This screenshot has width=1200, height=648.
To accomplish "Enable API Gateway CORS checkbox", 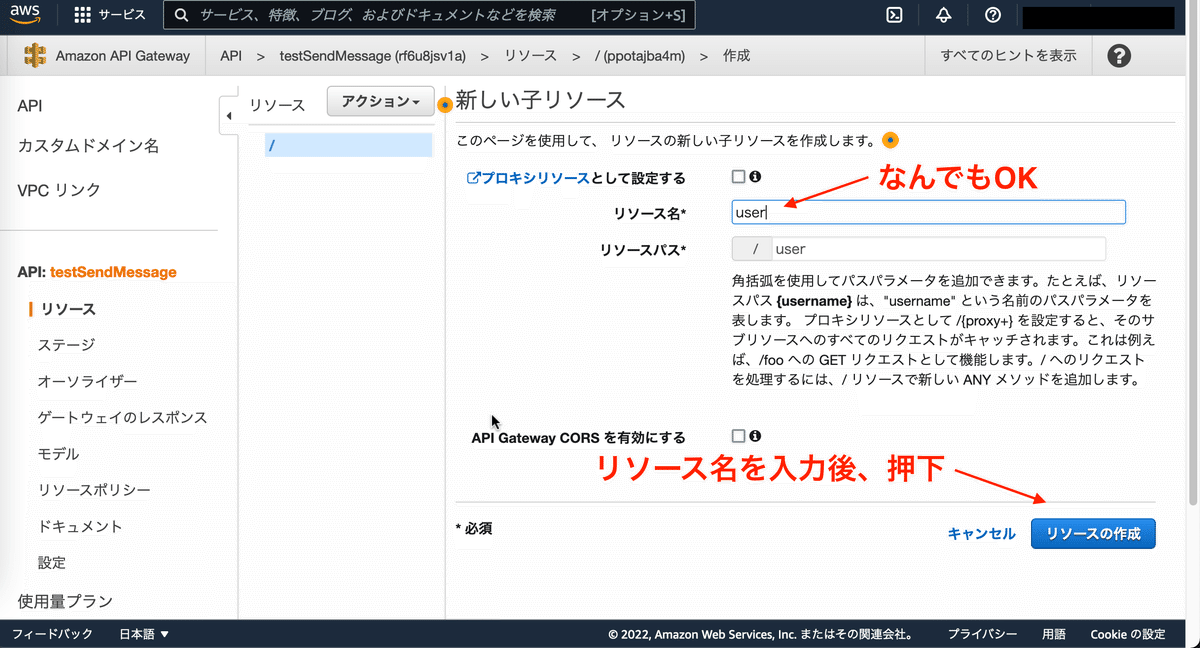I will (x=738, y=436).
